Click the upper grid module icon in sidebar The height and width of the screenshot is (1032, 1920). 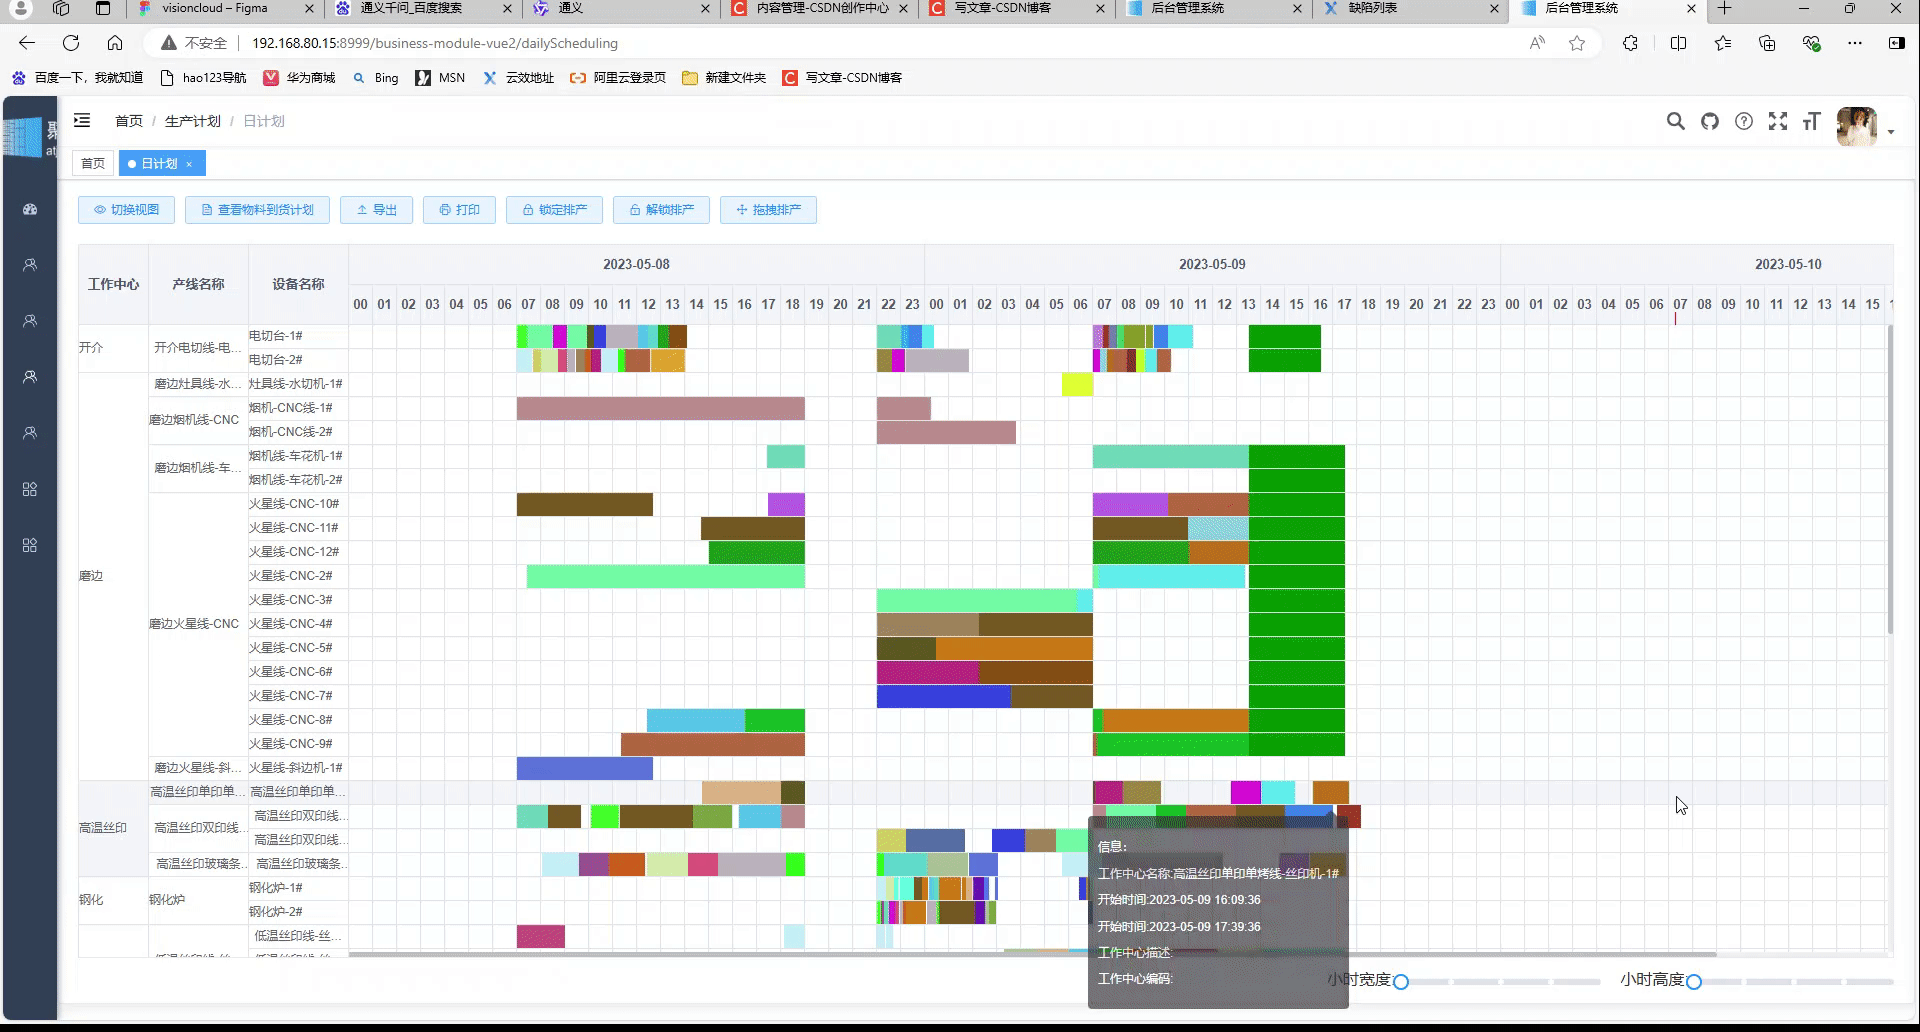coord(30,489)
